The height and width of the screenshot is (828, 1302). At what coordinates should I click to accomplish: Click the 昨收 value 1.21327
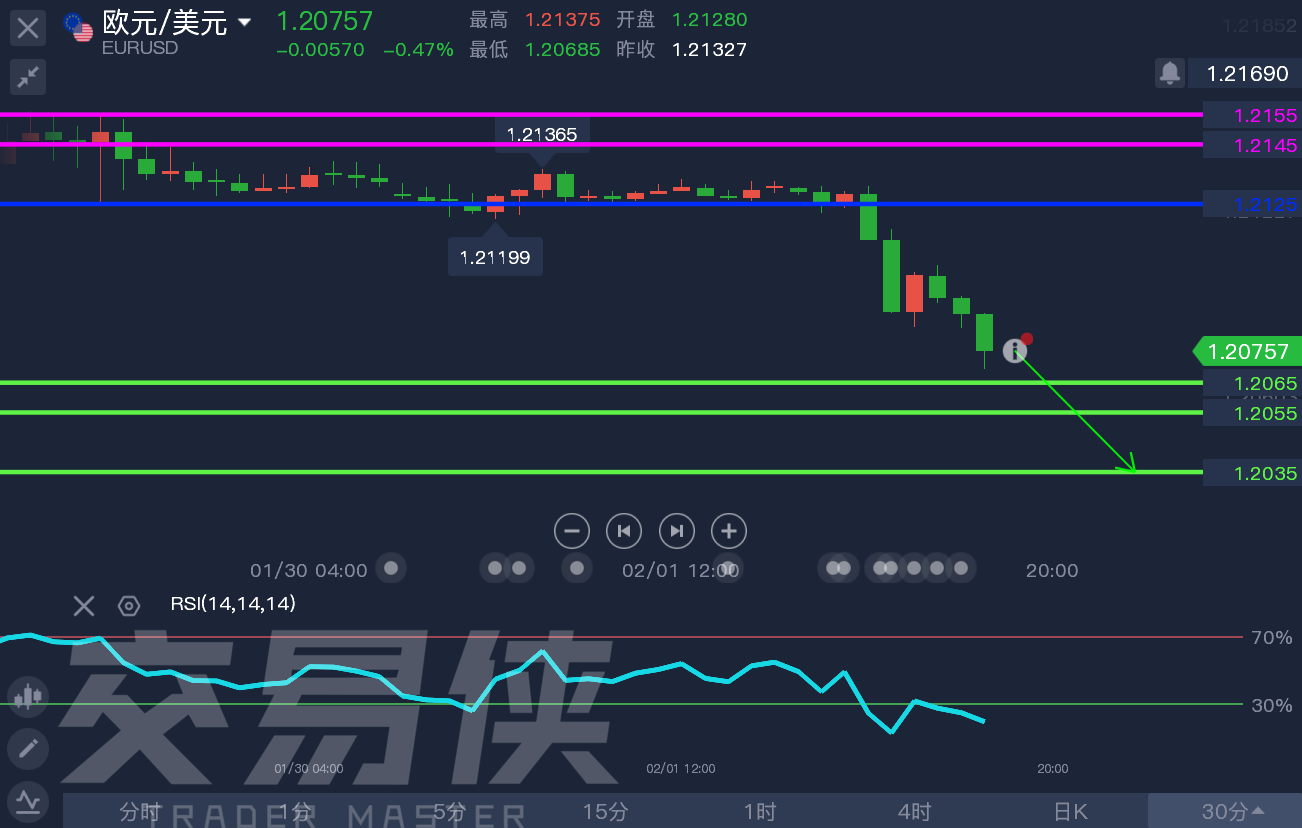(709, 49)
